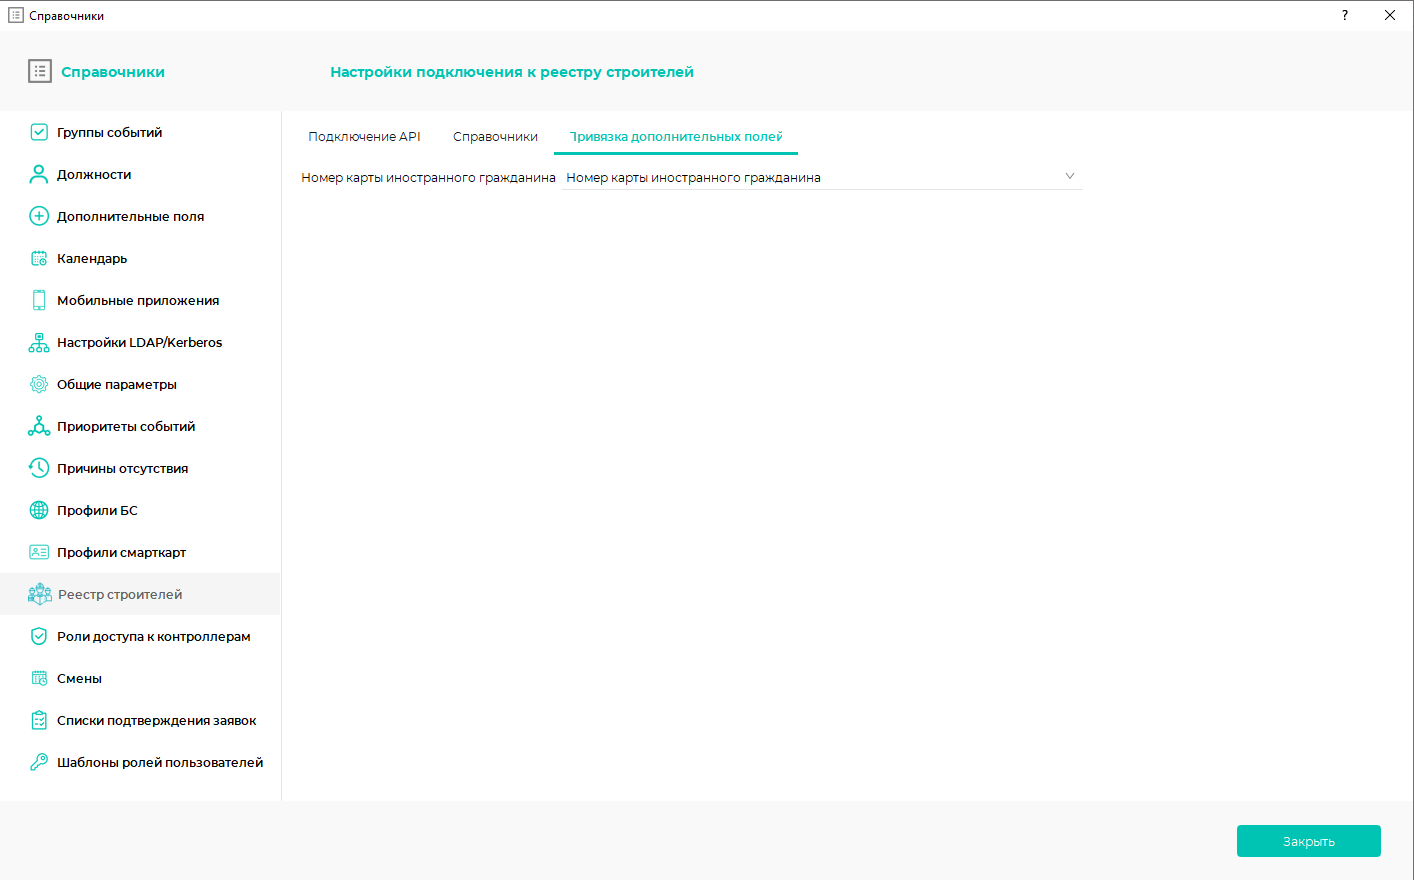The width and height of the screenshot is (1414, 880).
Task: Open Настройки LDAP/Kerberos network icon
Action: pyautogui.click(x=39, y=342)
